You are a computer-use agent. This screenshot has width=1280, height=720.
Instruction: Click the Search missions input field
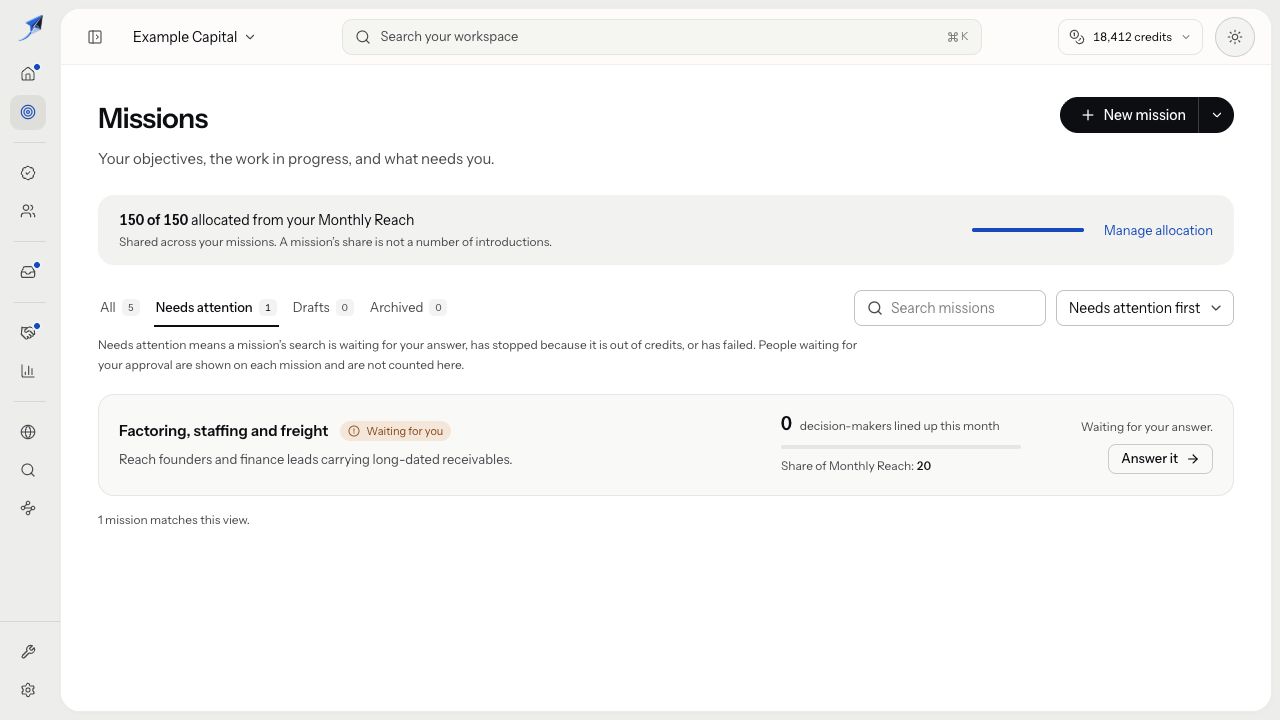[950, 308]
